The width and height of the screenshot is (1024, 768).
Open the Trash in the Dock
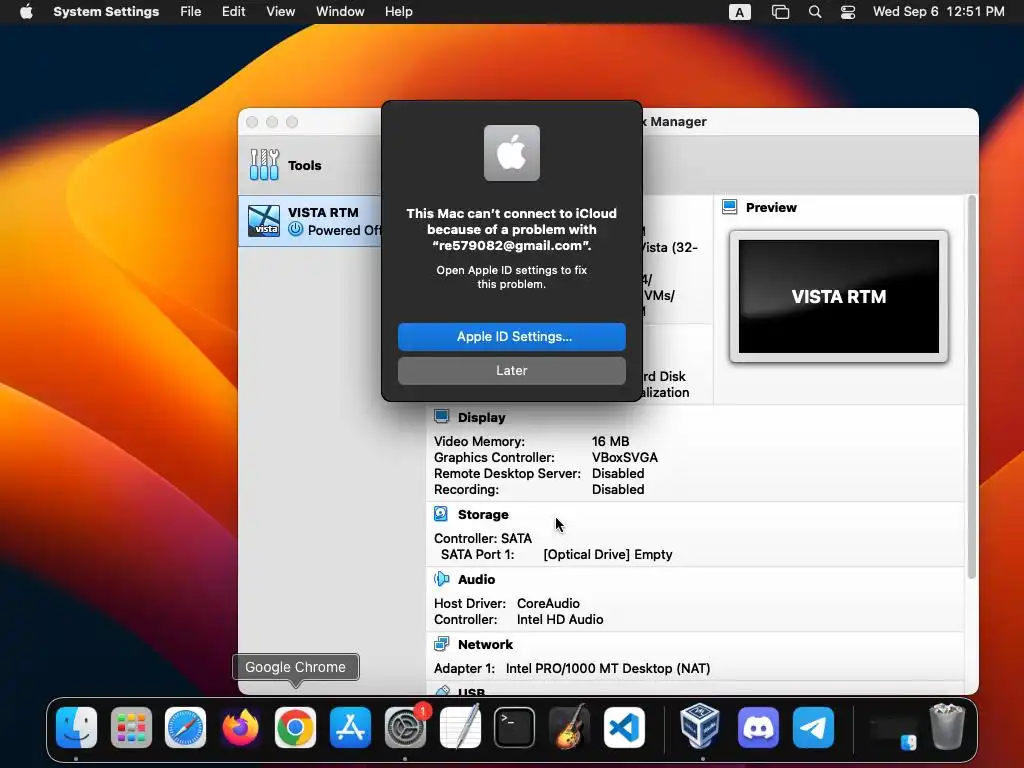click(947, 727)
